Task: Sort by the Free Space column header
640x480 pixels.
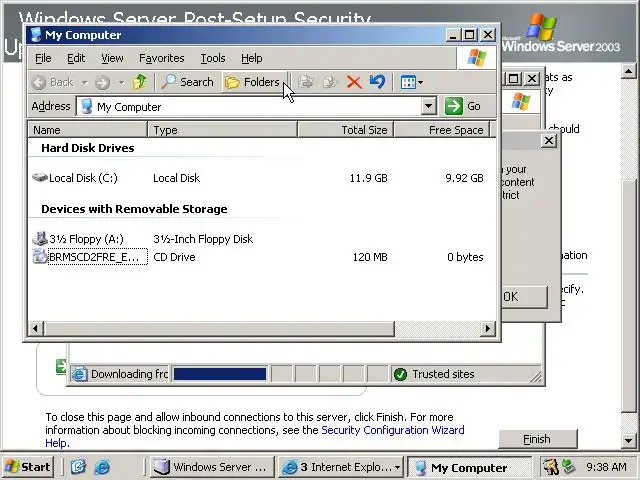Action: (442, 130)
